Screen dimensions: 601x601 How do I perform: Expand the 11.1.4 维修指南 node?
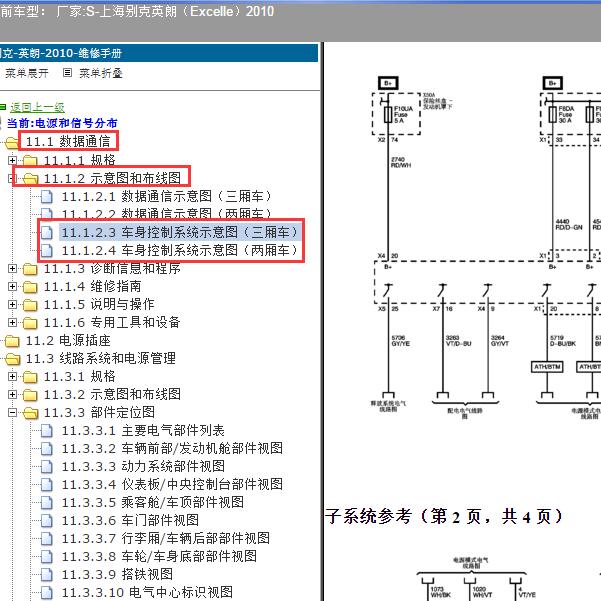[12, 286]
